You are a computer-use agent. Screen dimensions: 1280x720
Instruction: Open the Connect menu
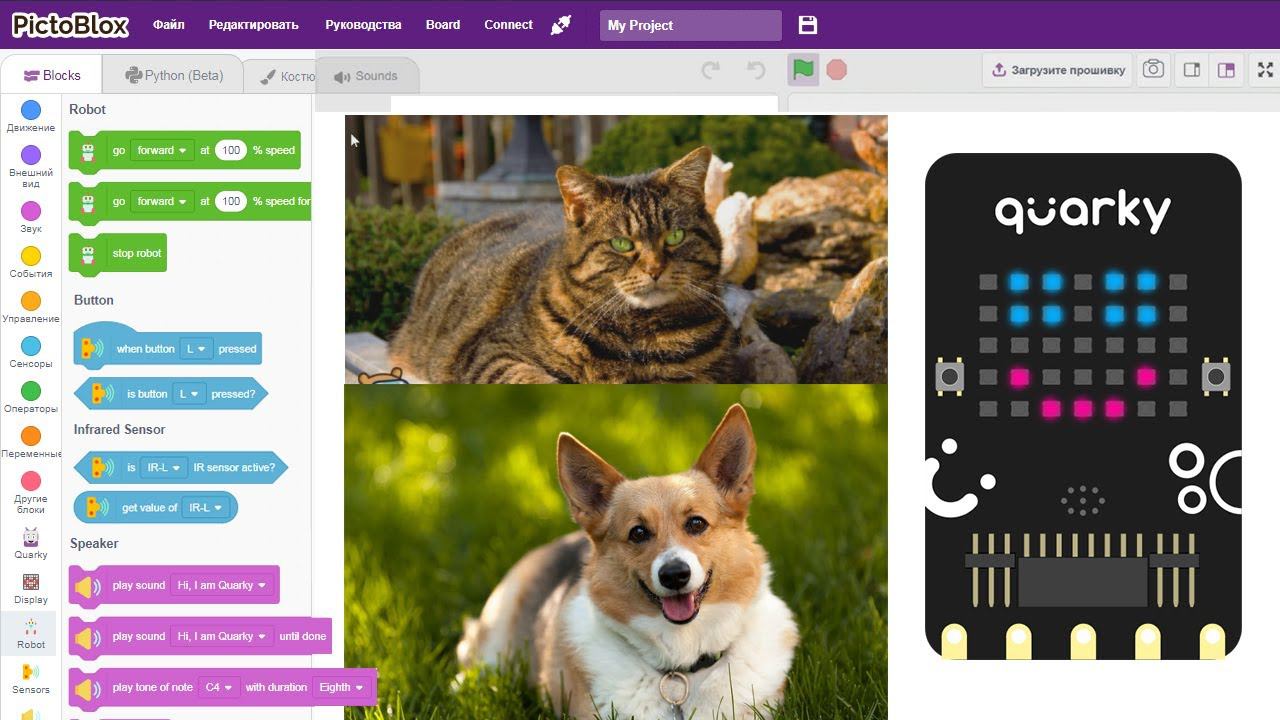(508, 25)
